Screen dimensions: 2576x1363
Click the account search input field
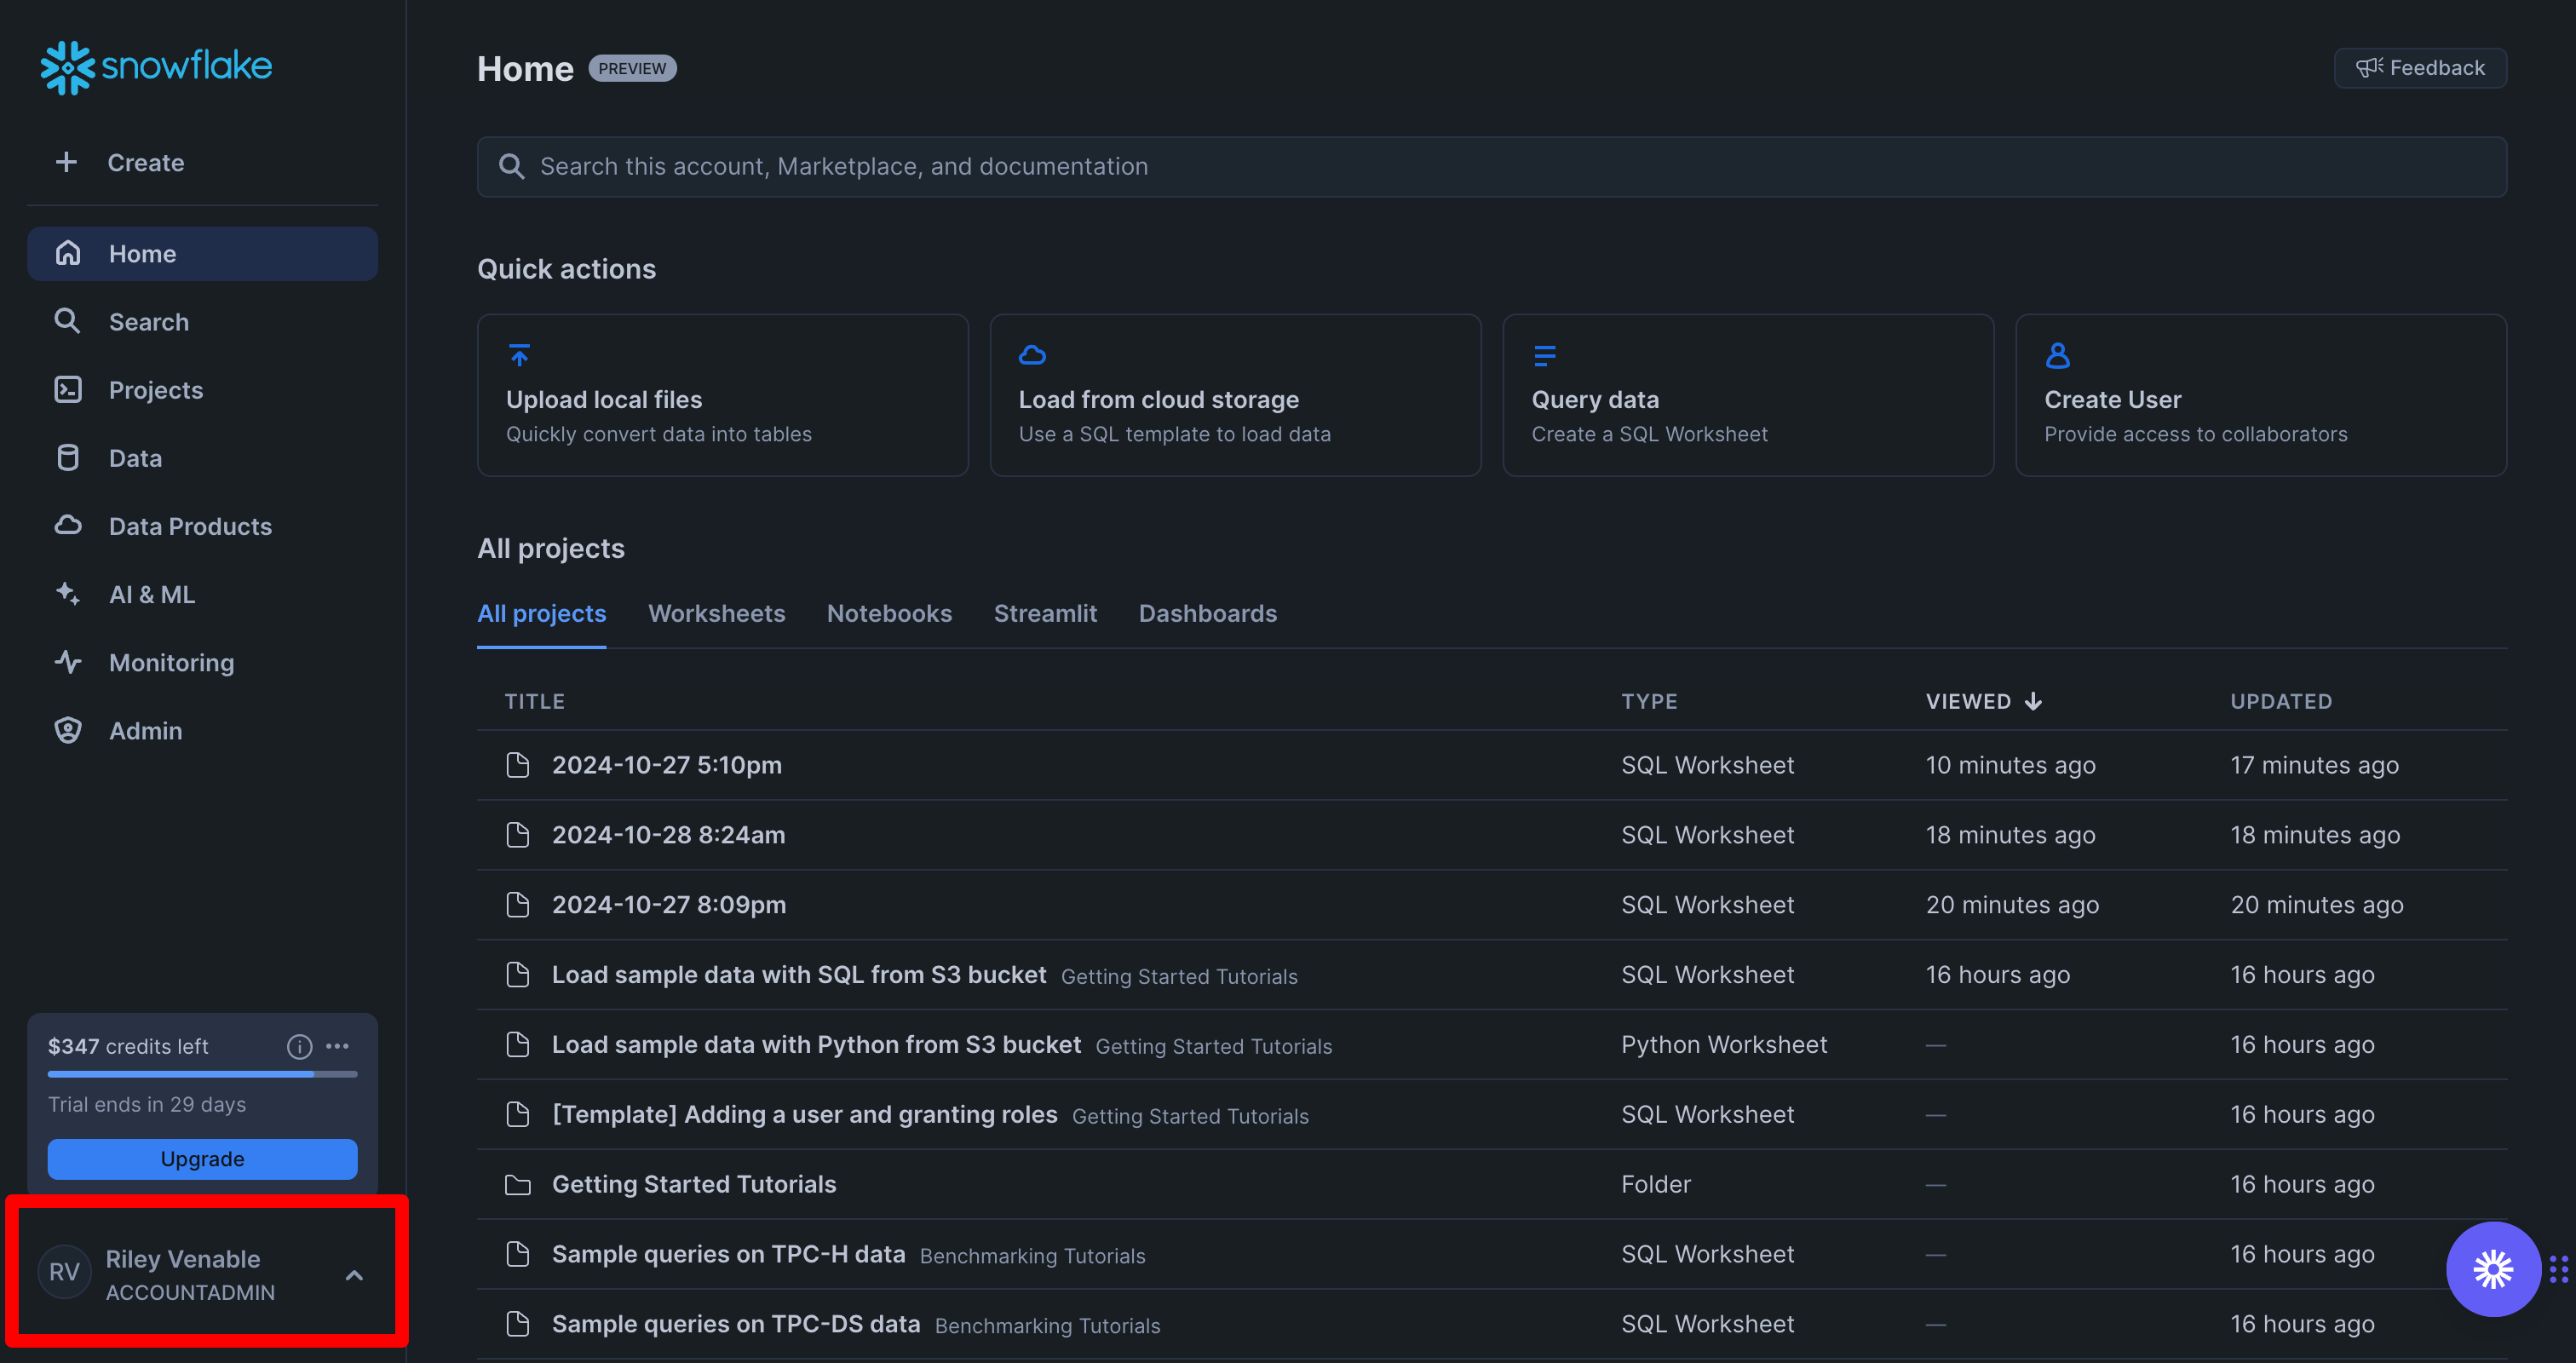[1492, 166]
